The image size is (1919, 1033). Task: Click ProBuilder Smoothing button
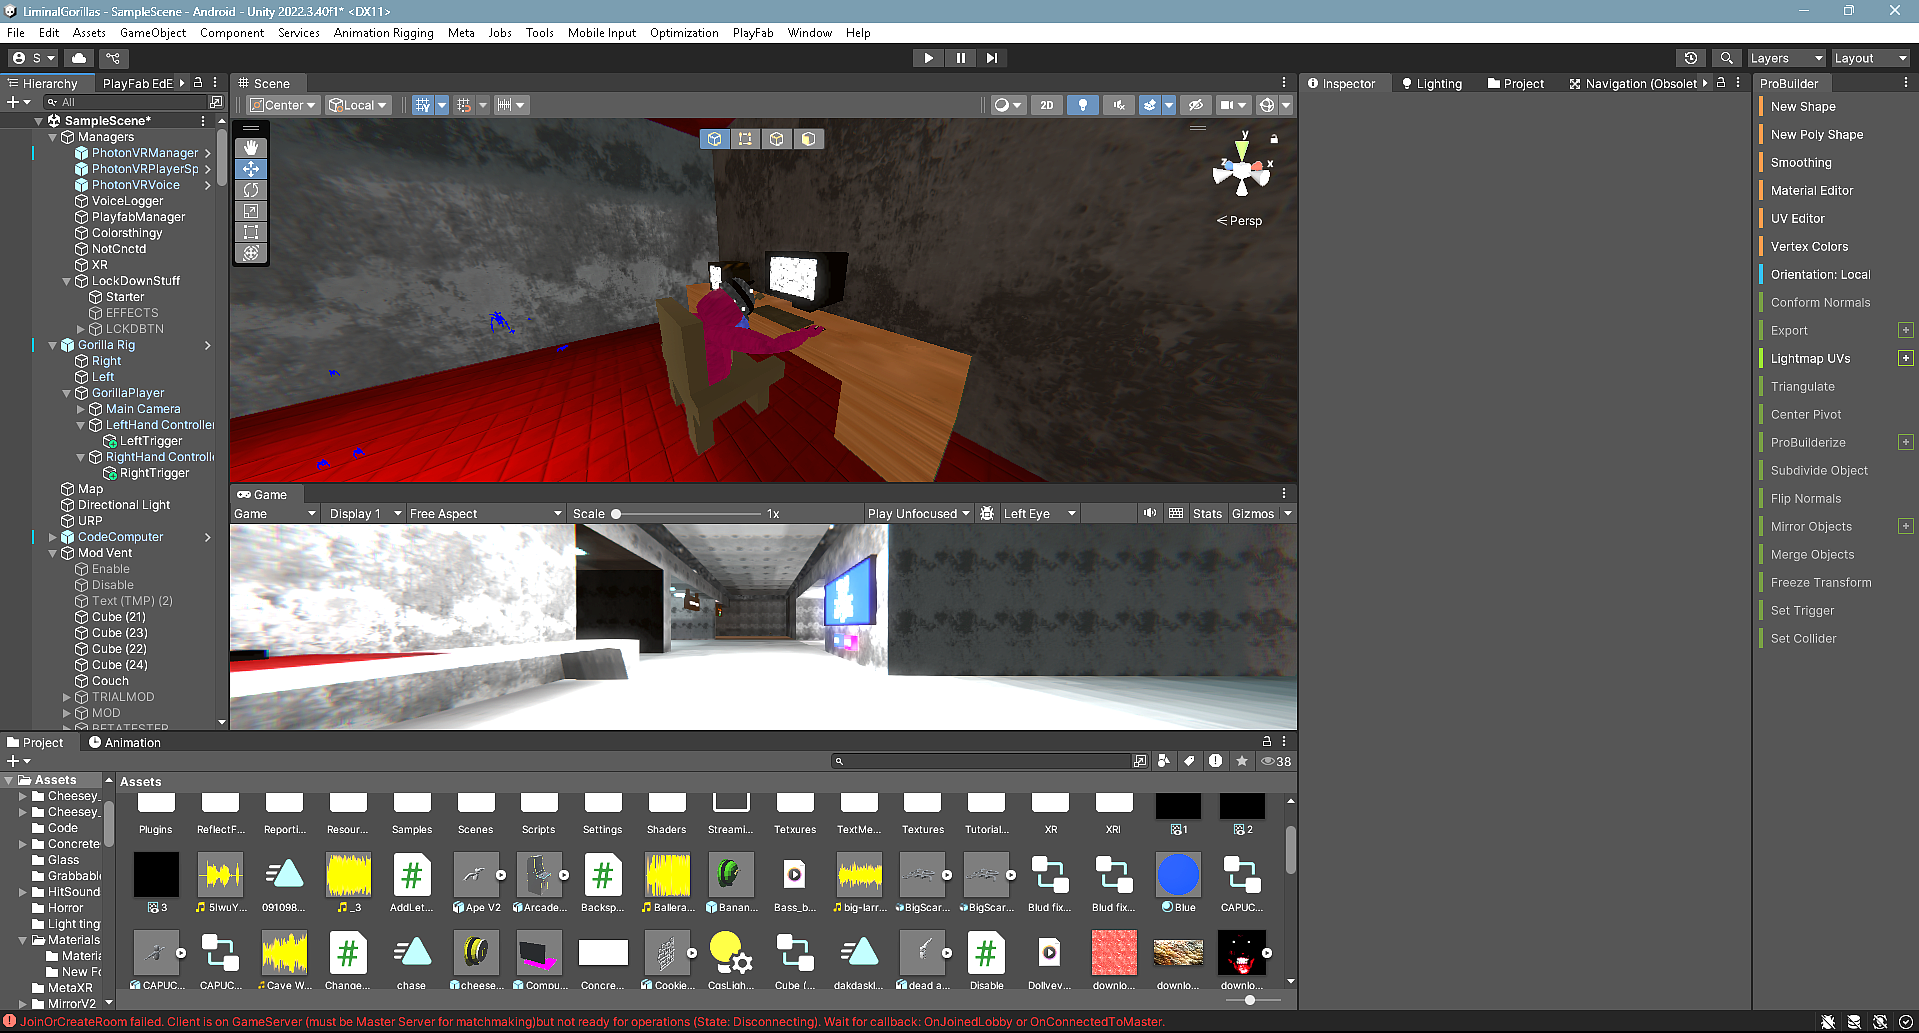click(1801, 163)
